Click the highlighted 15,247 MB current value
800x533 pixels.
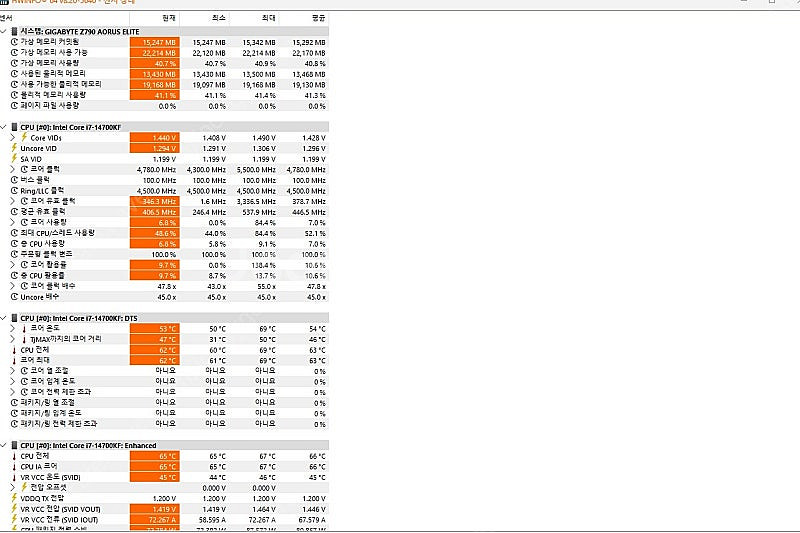(x=155, y=42)
